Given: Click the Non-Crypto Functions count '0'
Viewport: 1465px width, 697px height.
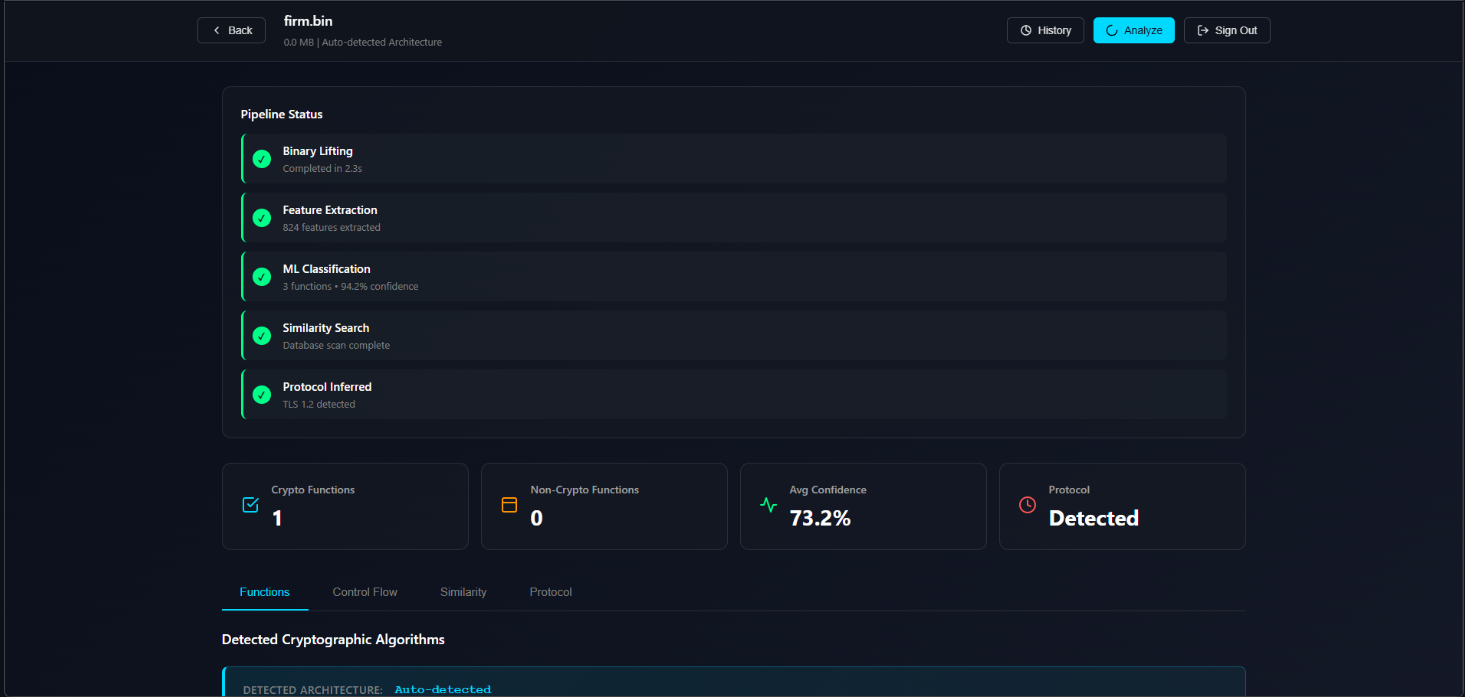Looking at the screenshot, I should 536,518.
